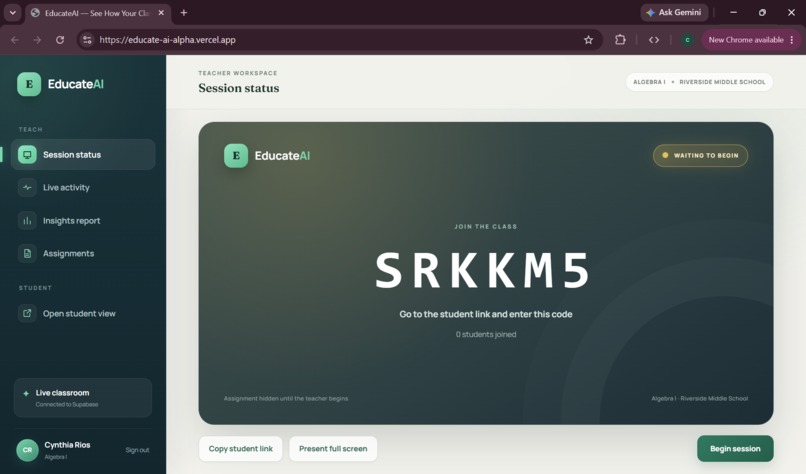Click Sign out link

(x=137, y=450)
